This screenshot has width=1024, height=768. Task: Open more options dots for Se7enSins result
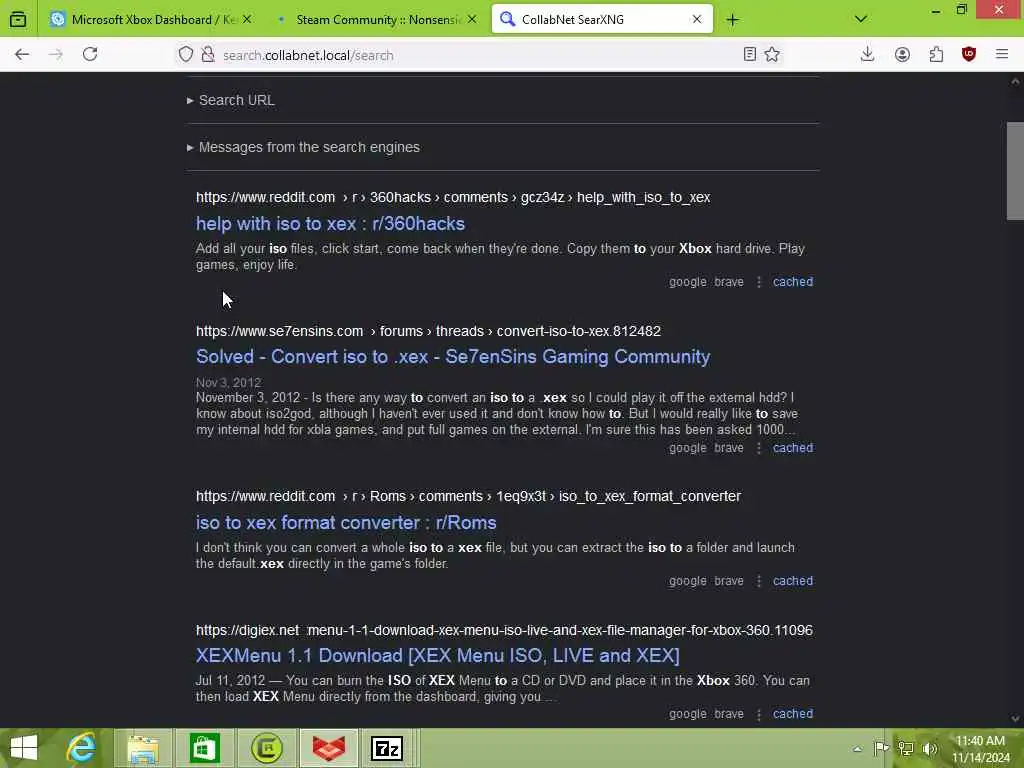759,448
